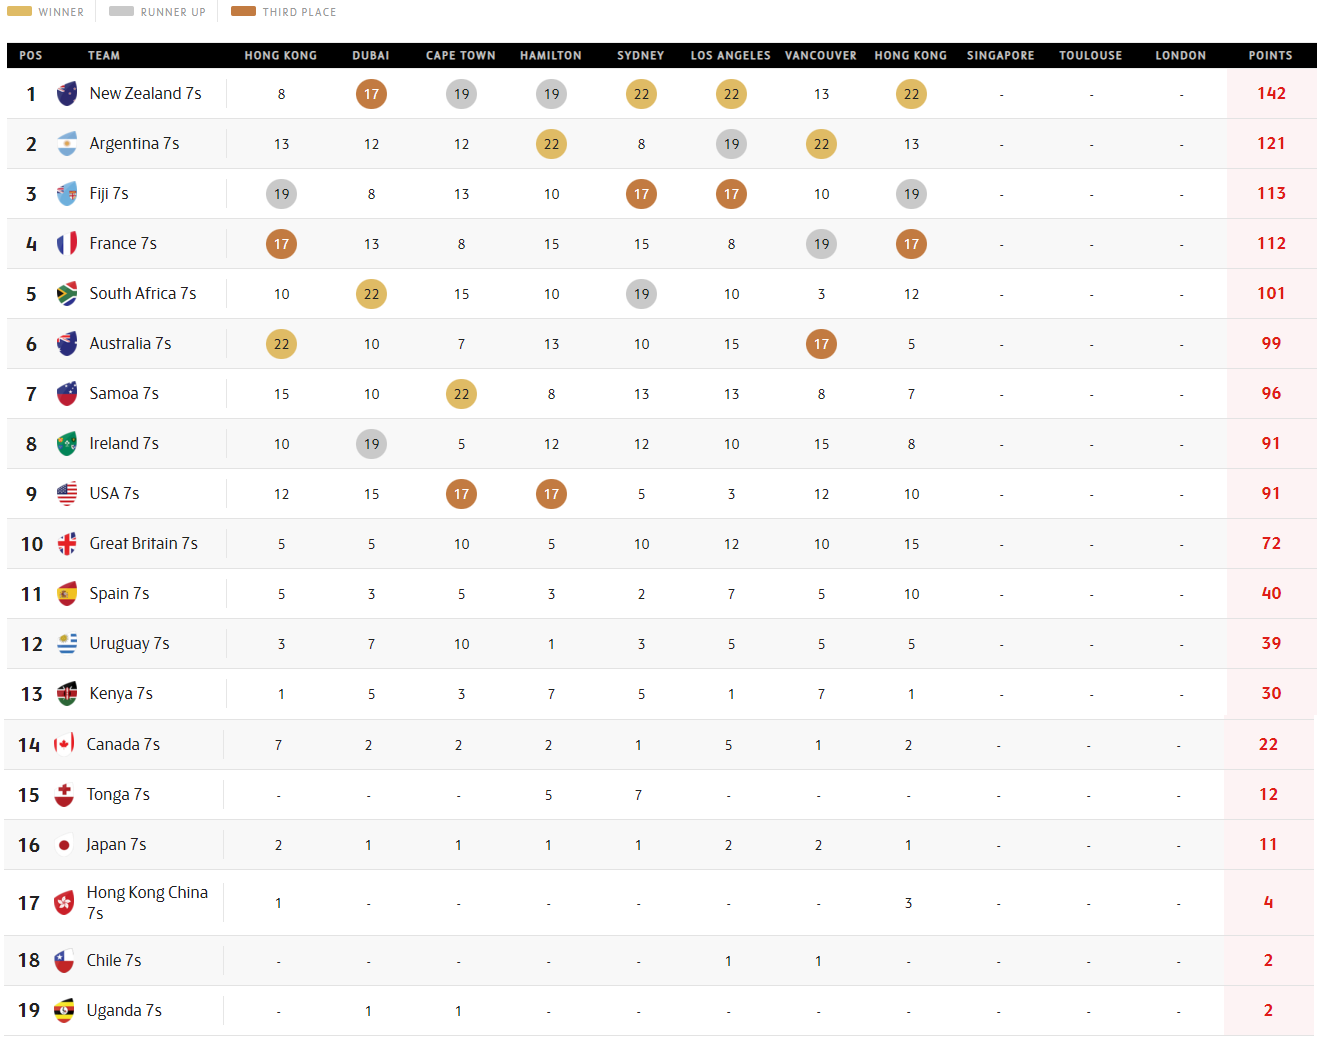Viewport: 1317px width, 1039px height.
Task: Click the Great Britain 7s flag icon
Action: (67, 544)
